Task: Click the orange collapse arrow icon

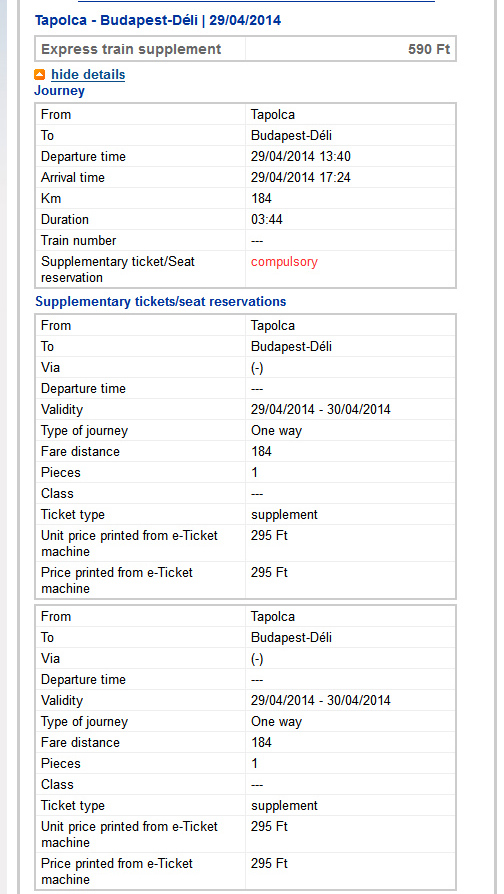Action: (x=39, y=75)
